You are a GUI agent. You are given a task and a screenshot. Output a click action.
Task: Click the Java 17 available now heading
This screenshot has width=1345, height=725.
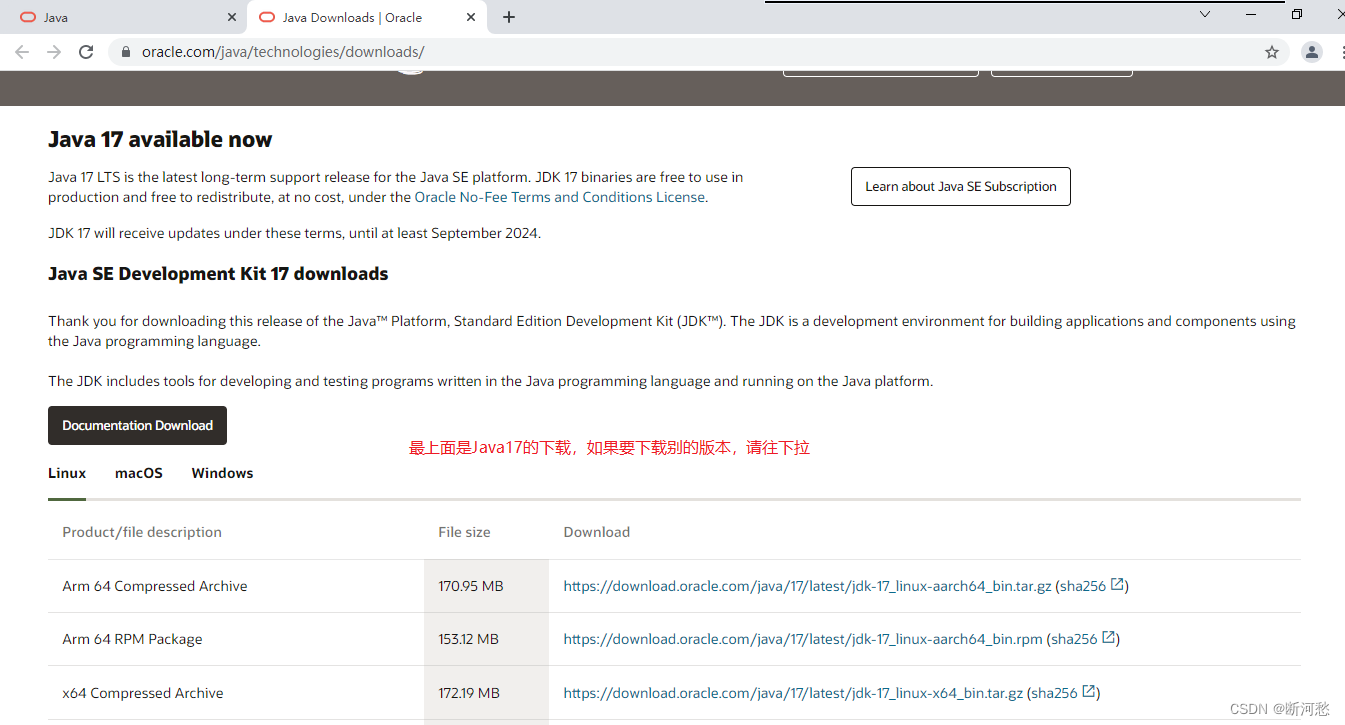coord(160,139)
